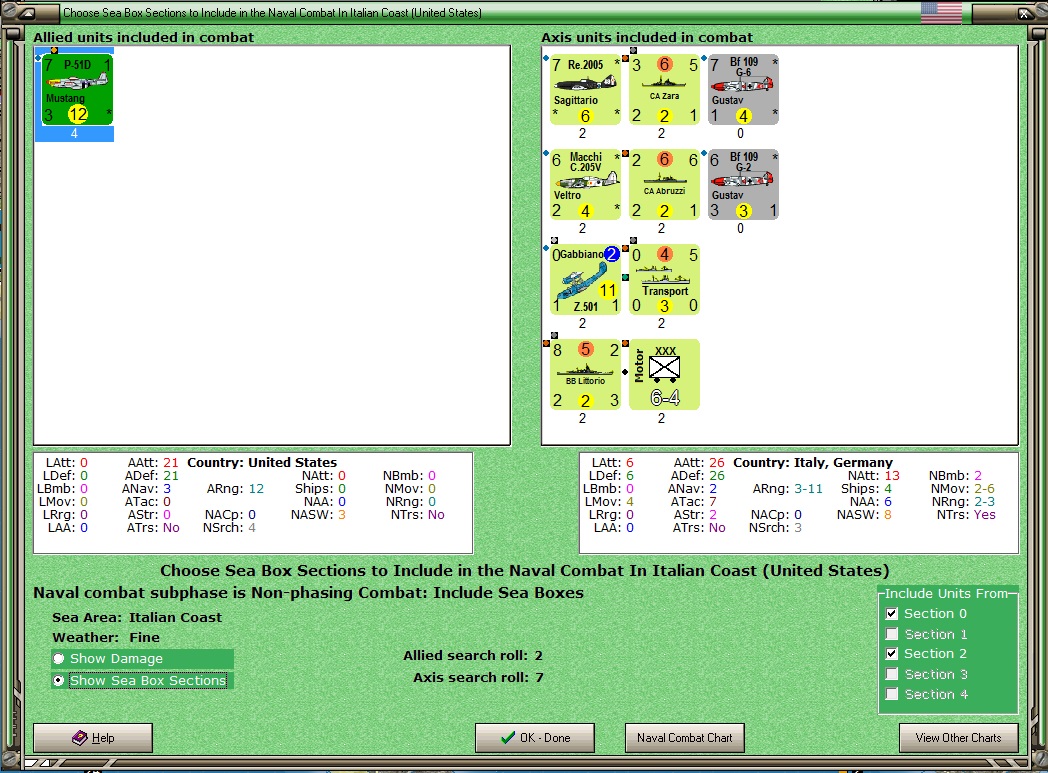This screenshot has width=1048, height=773.
Task: Click the Axis ARng value 3-11
Action: (808, 488)
